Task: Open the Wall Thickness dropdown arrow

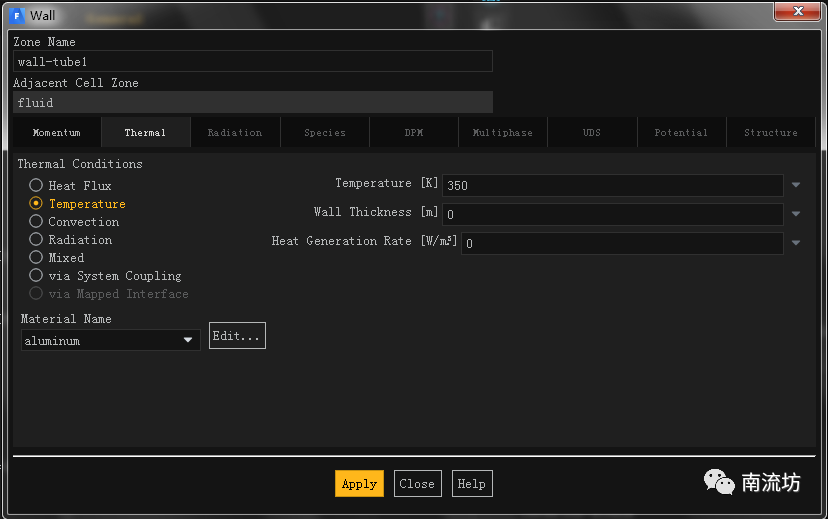Action: [x=796, y=214]
